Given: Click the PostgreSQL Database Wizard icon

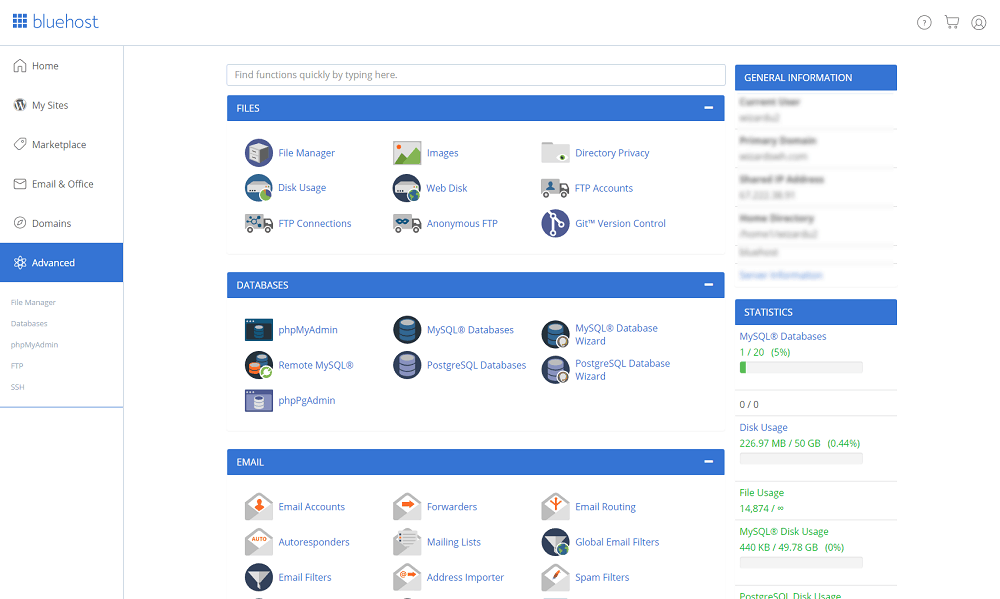Looking at the screenshot, I should coord(555,370).
